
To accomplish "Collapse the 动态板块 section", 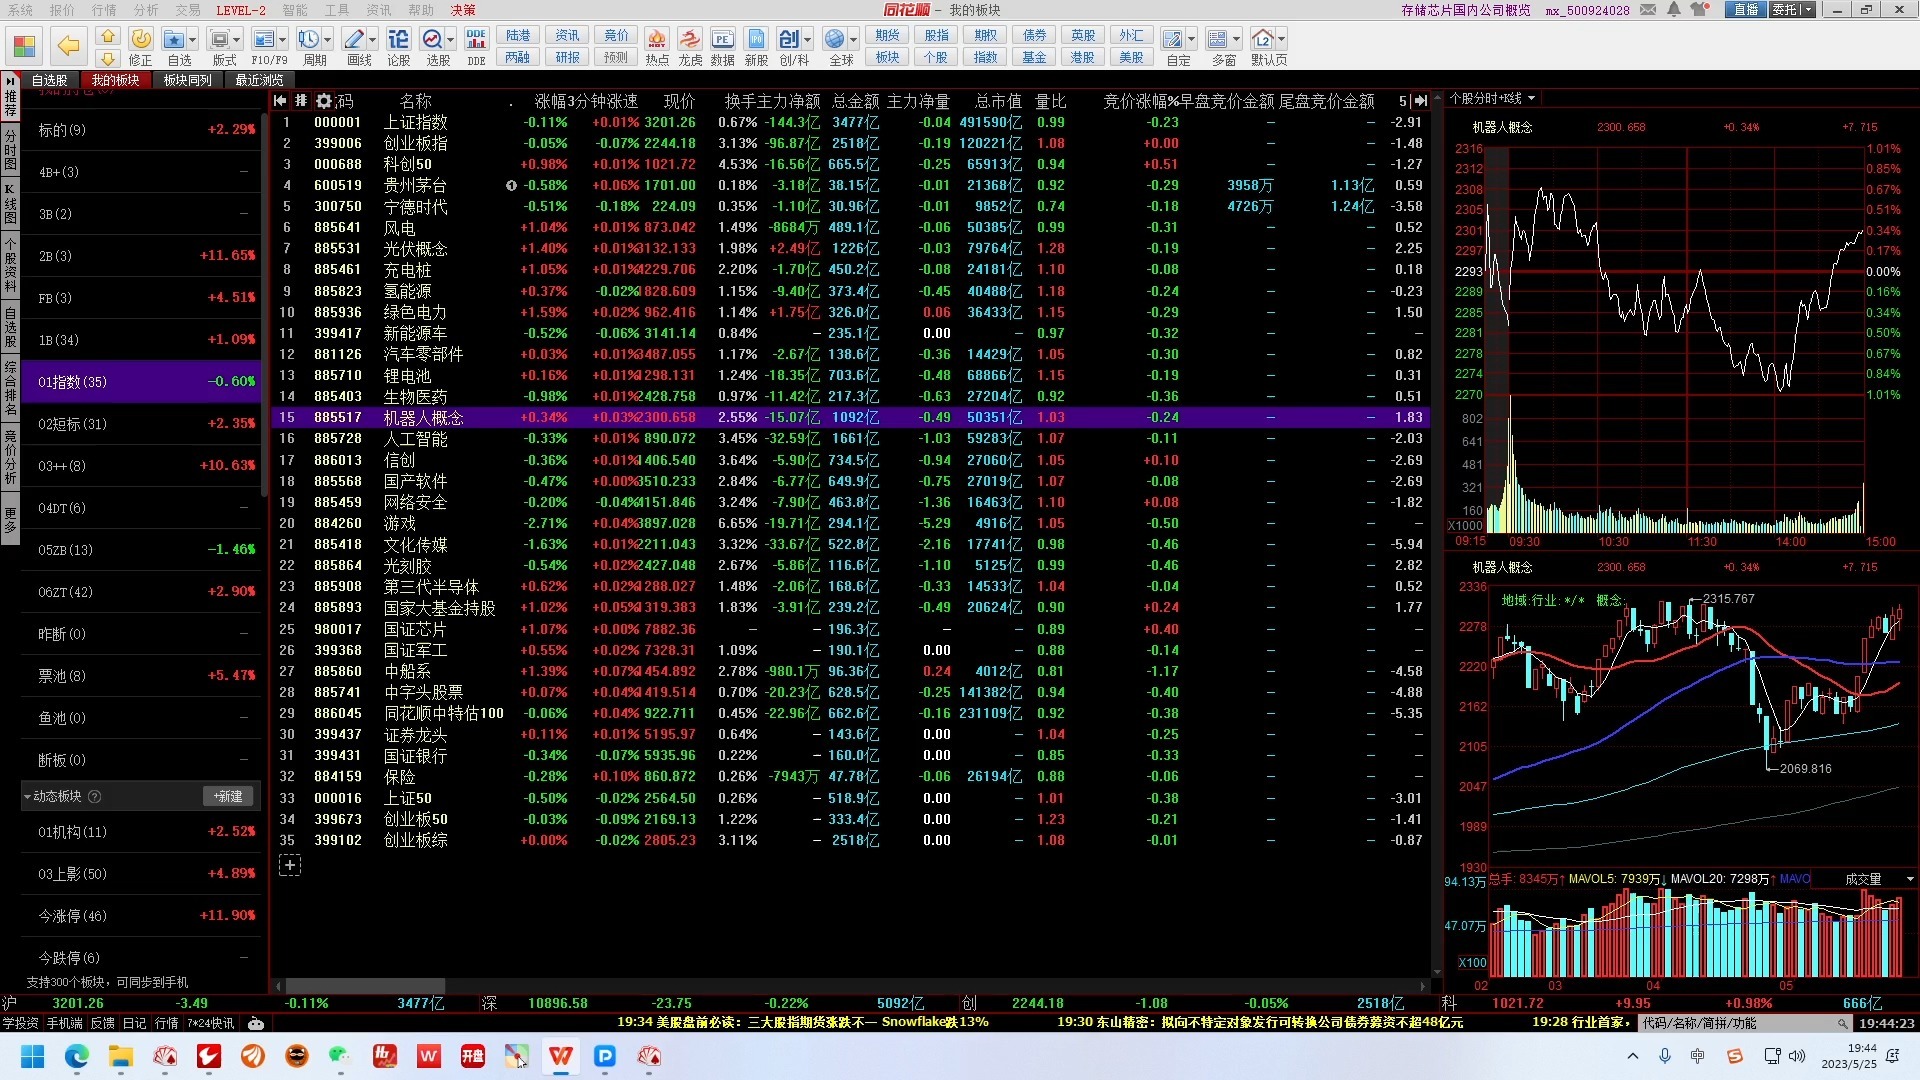I will tap(28, 797).
